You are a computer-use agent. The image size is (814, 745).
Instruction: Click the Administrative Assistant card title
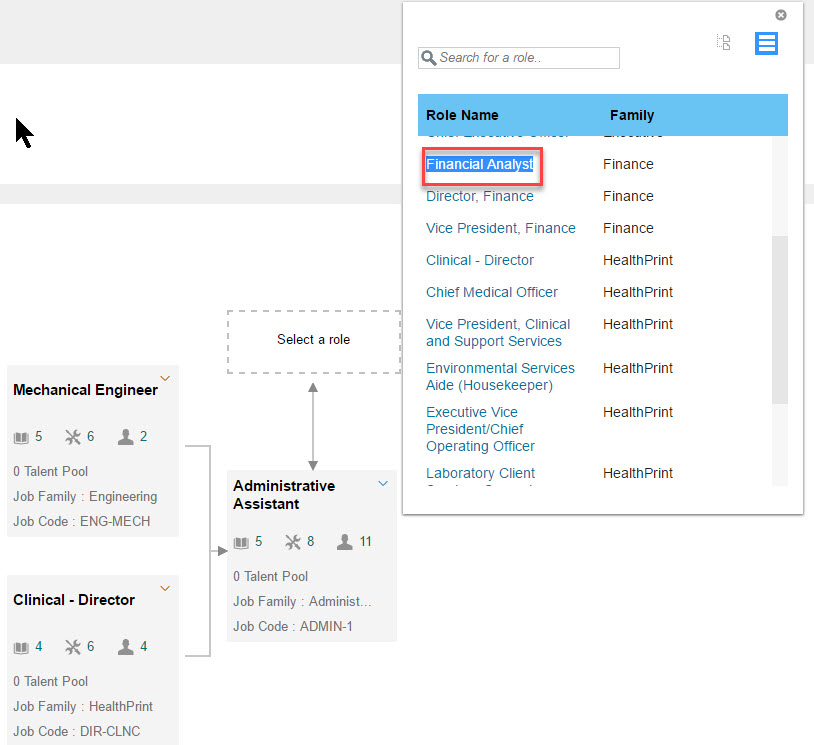(x=284, y=495)
